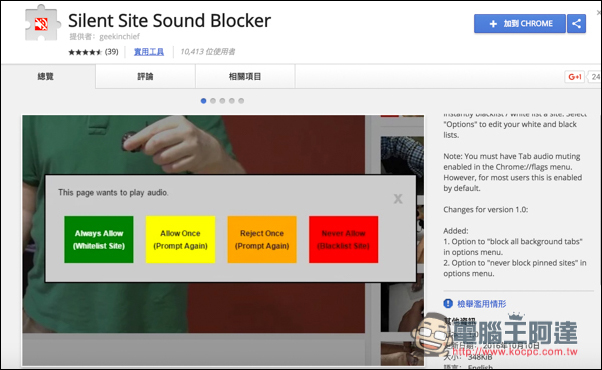Select the fourth carousel dot
The height and width of the screenshot is (370, 602).
[x=232, y=101]
